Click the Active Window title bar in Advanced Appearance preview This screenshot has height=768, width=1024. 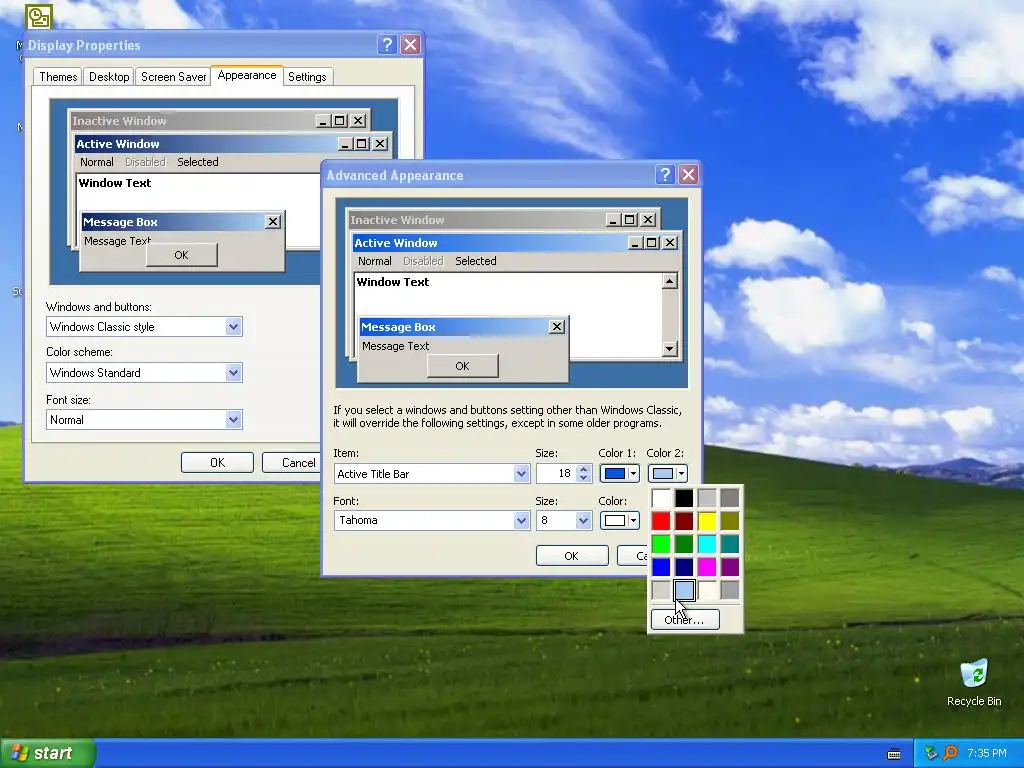tap(516, 243)
